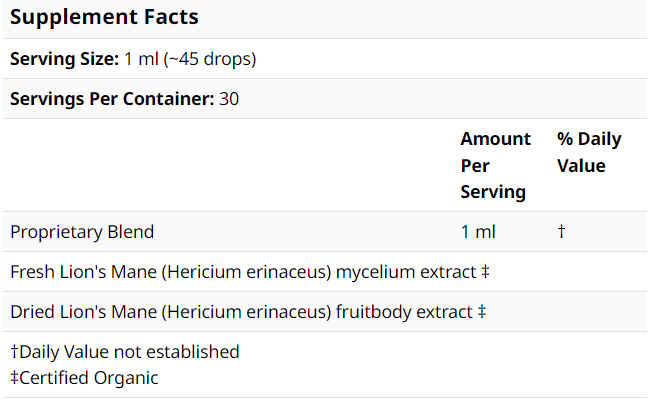This screenshot has height=406, width=659.
Task: Click the Amount Per Serving column header
Action: click(x=495, y=165)
